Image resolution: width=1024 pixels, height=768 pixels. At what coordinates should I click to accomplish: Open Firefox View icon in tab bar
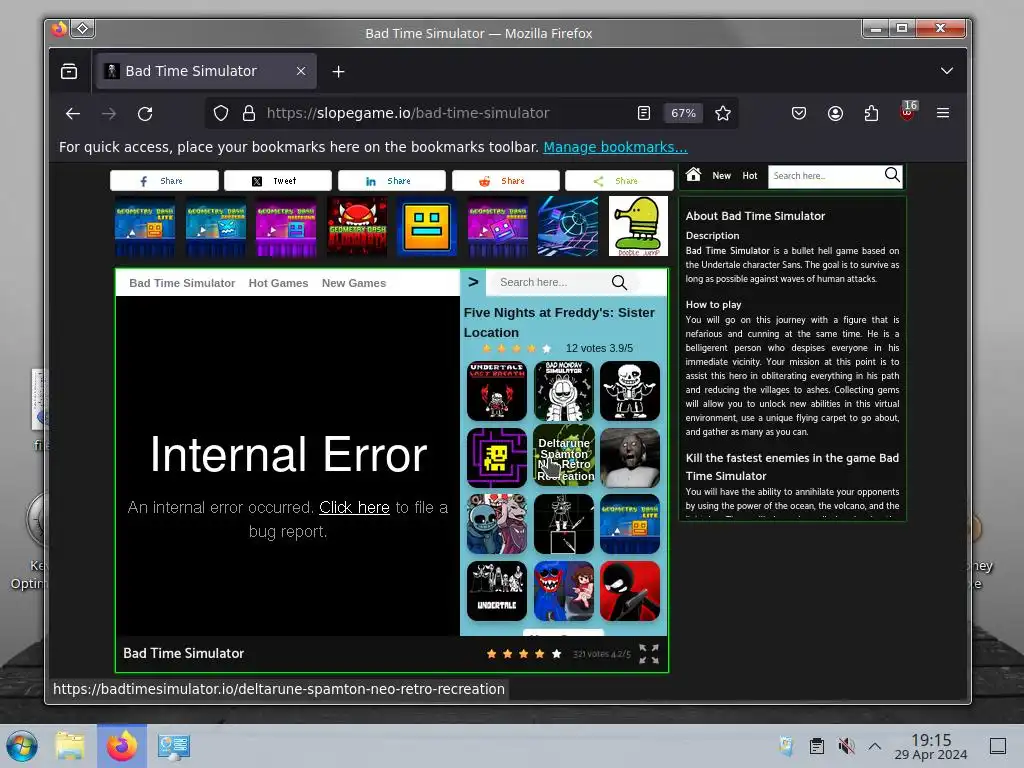(69, 71)
